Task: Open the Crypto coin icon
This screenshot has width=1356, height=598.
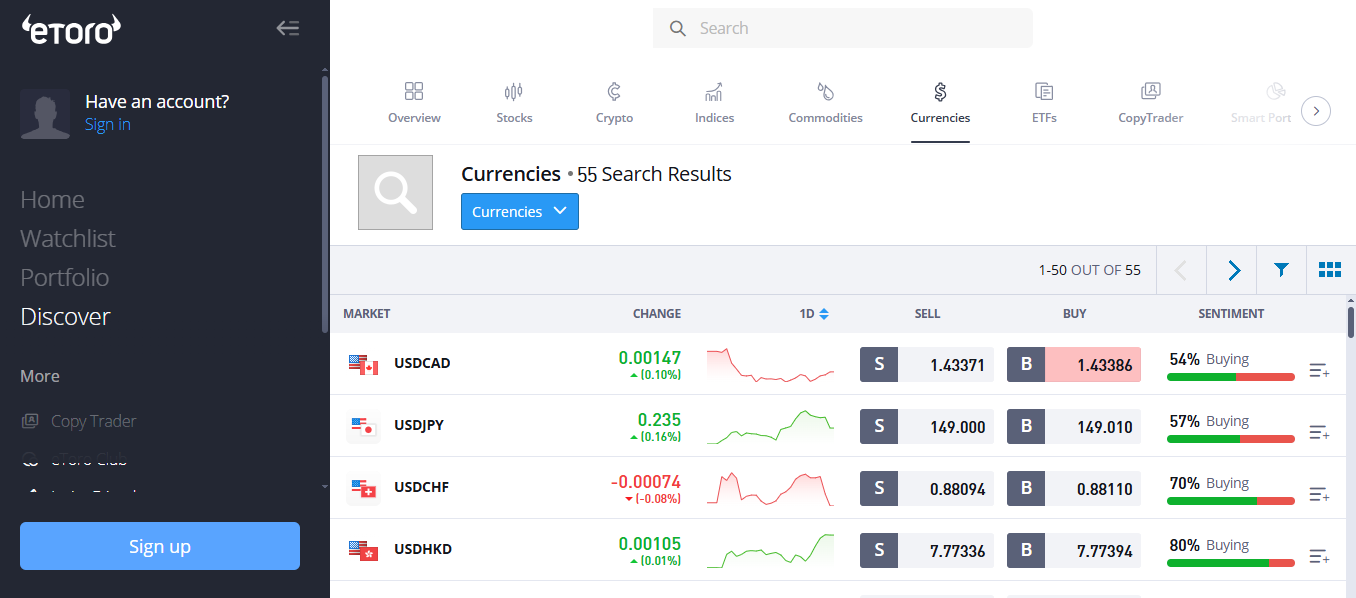Action: [x=614, y=92]
